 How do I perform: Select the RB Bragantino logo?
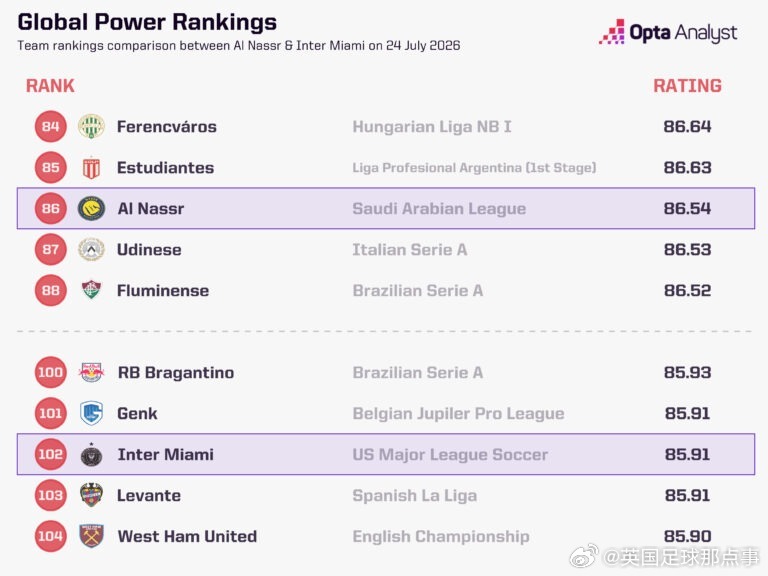point(91,373)
